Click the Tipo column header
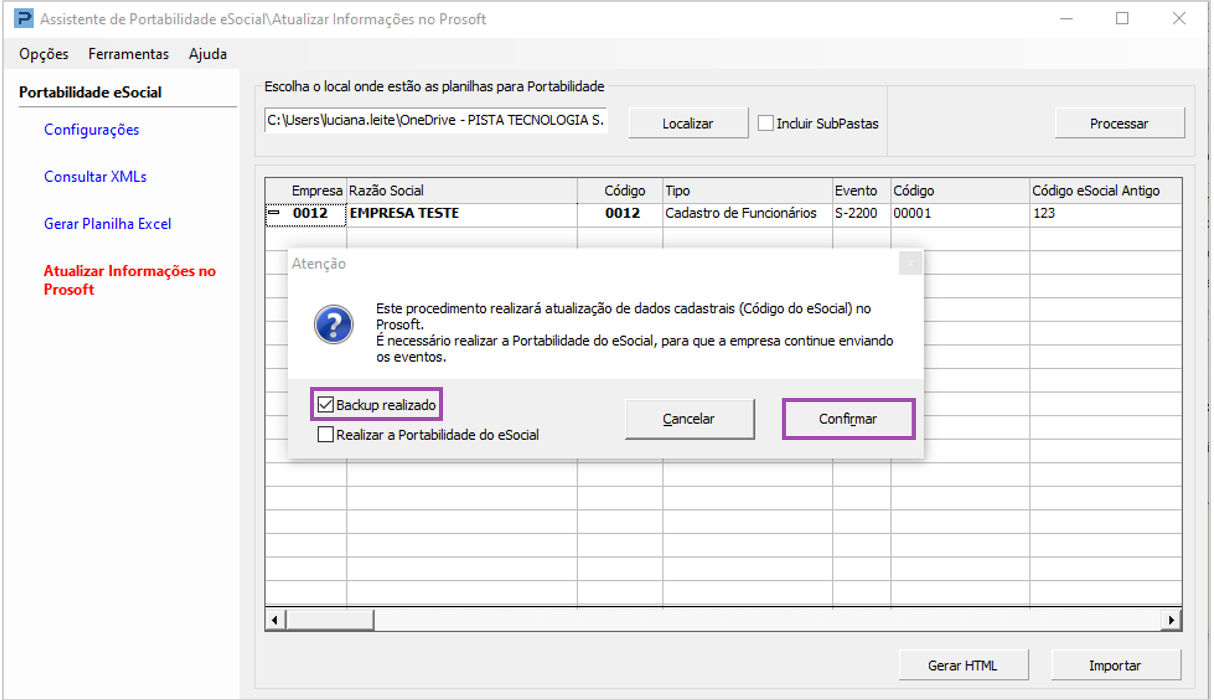This screenshot has width=1214, height=700. [x=747, y=190]
